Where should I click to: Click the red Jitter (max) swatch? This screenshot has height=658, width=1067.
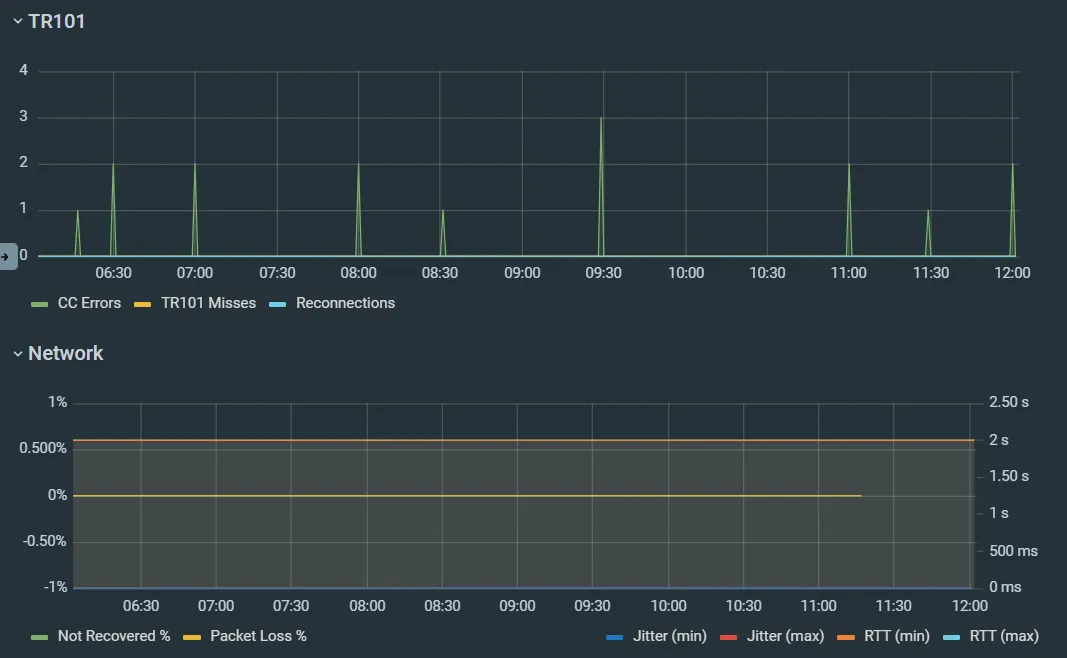(x=728, y=637)
